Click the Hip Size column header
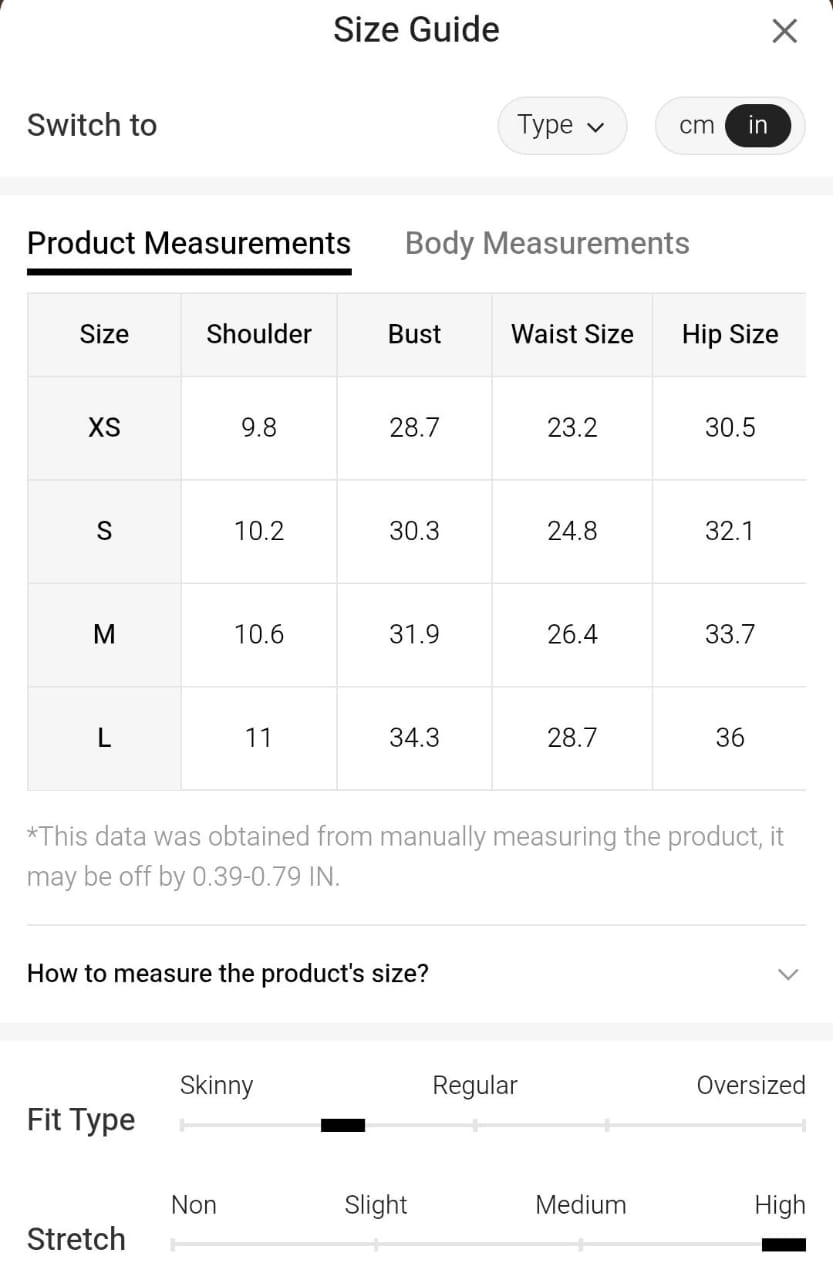 730,334
